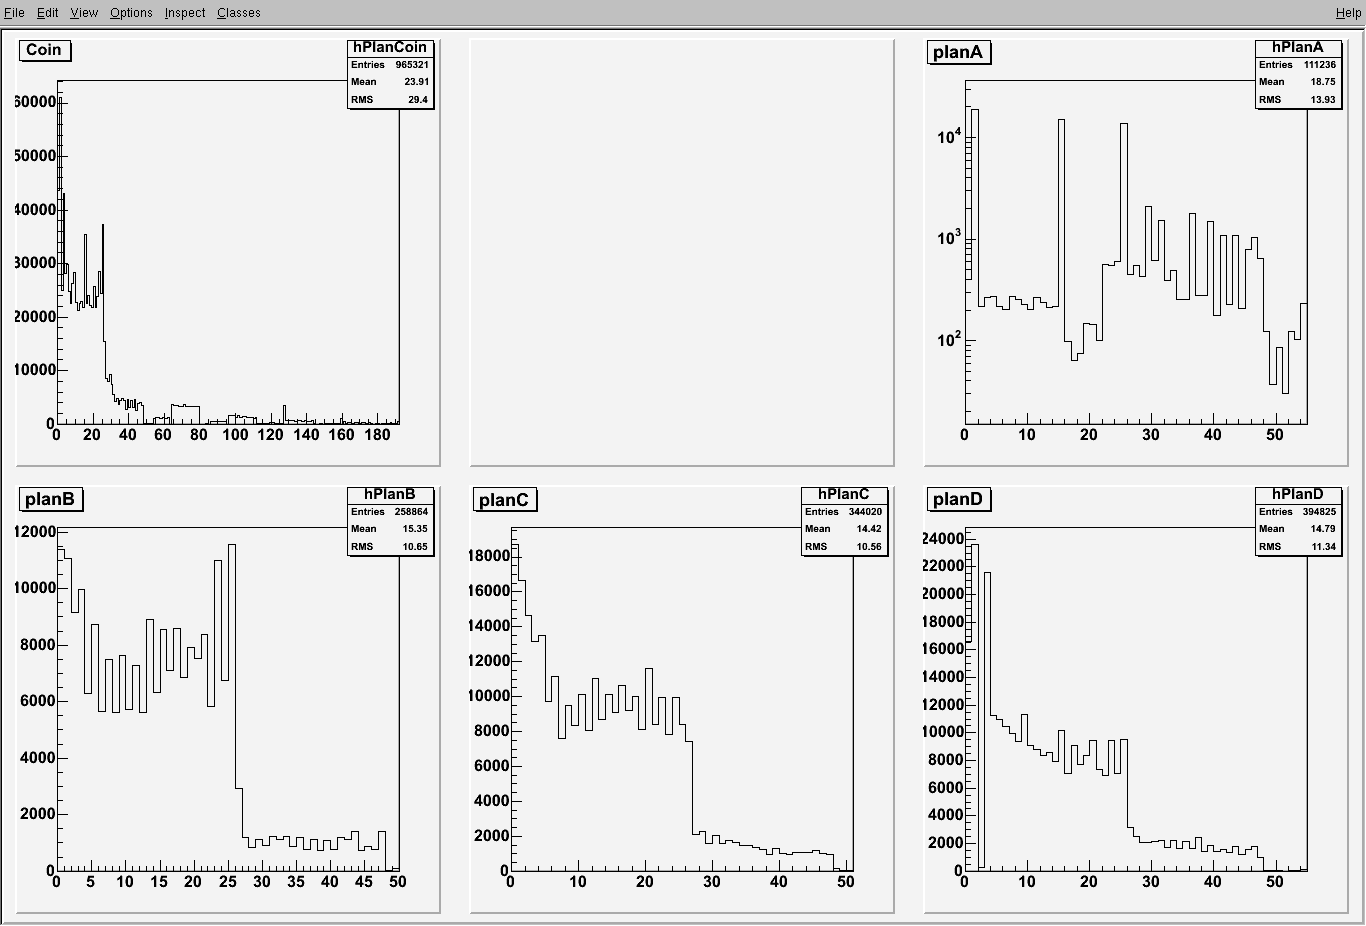The height and width of the screenshot is (926, 1366).
Task: Click the RMS 11.34 row in hPlanD
Action: tap(1298, 547)
